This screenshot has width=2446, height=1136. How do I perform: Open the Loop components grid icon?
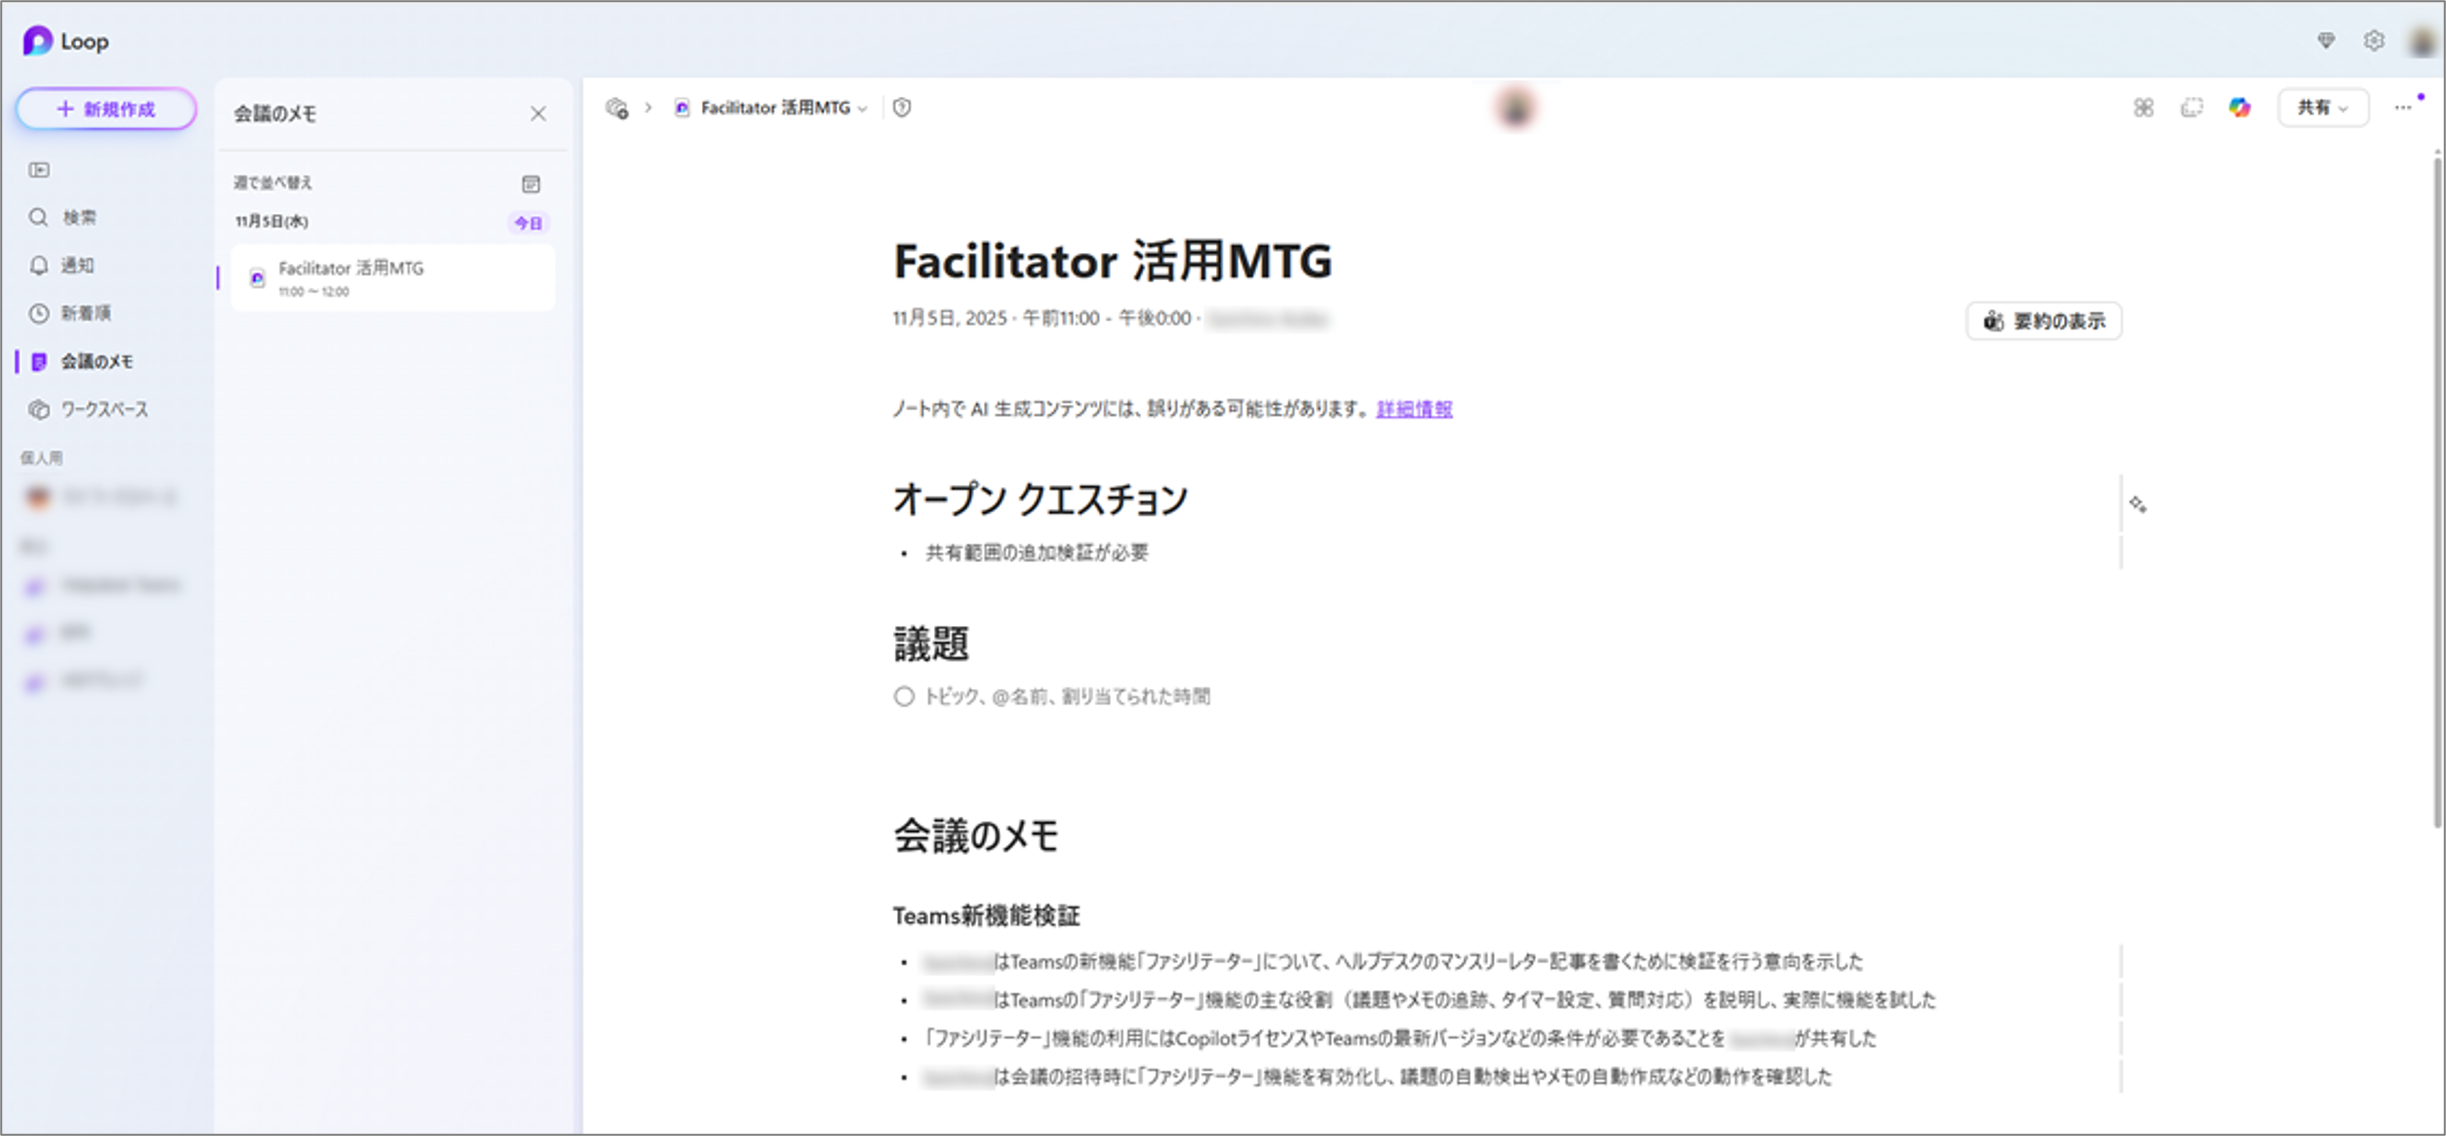[2143, 108]
